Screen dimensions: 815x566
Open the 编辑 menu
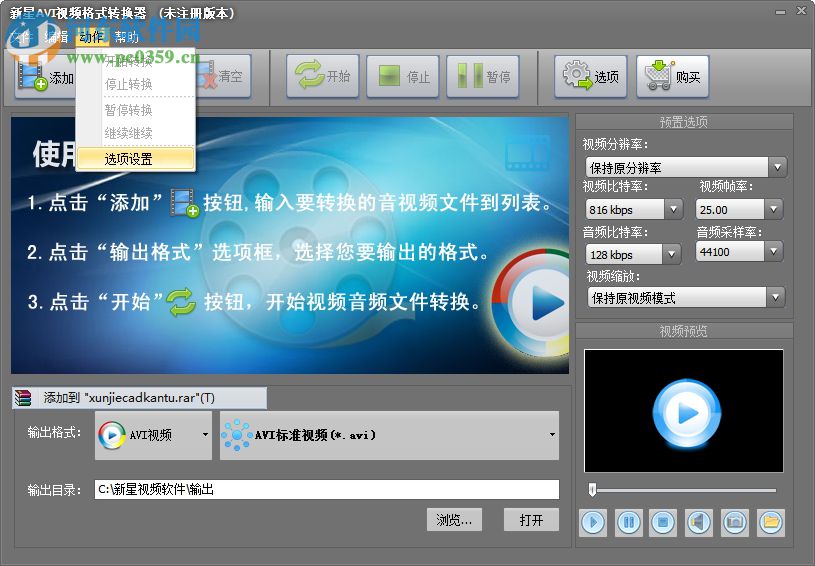56,36
